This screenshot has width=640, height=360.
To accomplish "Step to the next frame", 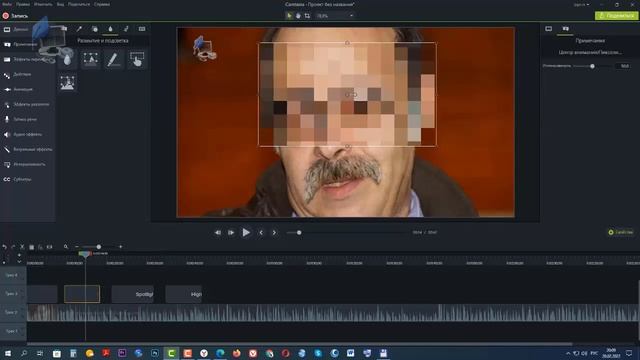I will [231, 233].
